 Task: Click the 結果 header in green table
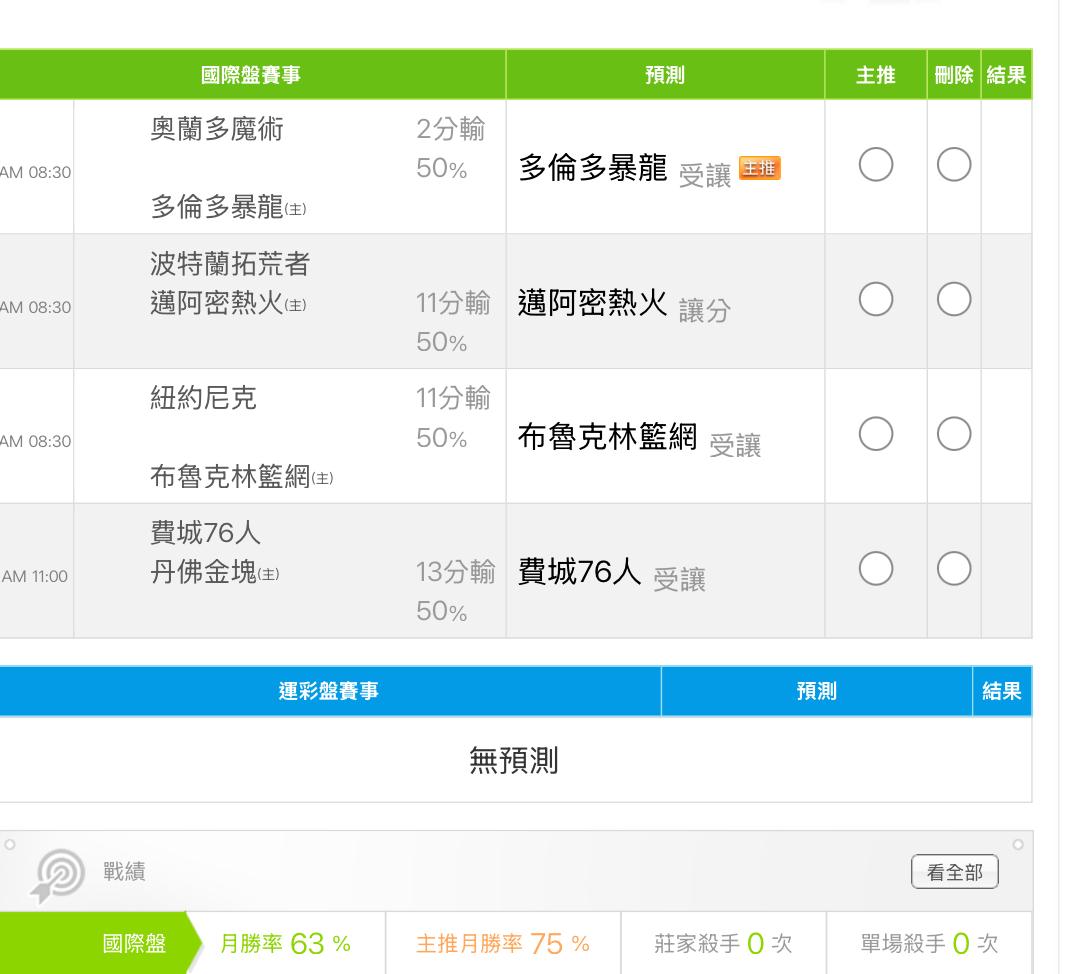pos(1006,75)
